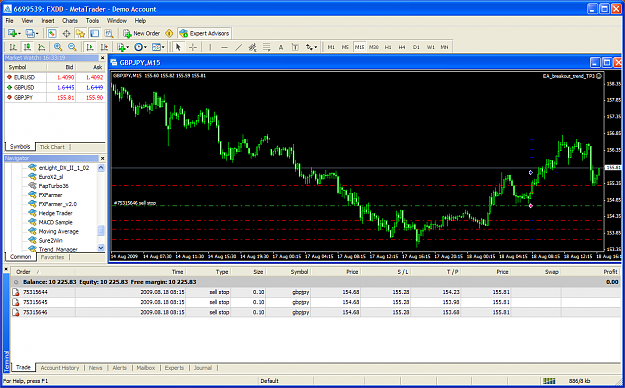Image resolution: width=625 pixels, height=388 pixels.
Task: Toggle chart auto scroll
Action: (x=90, y=47)
